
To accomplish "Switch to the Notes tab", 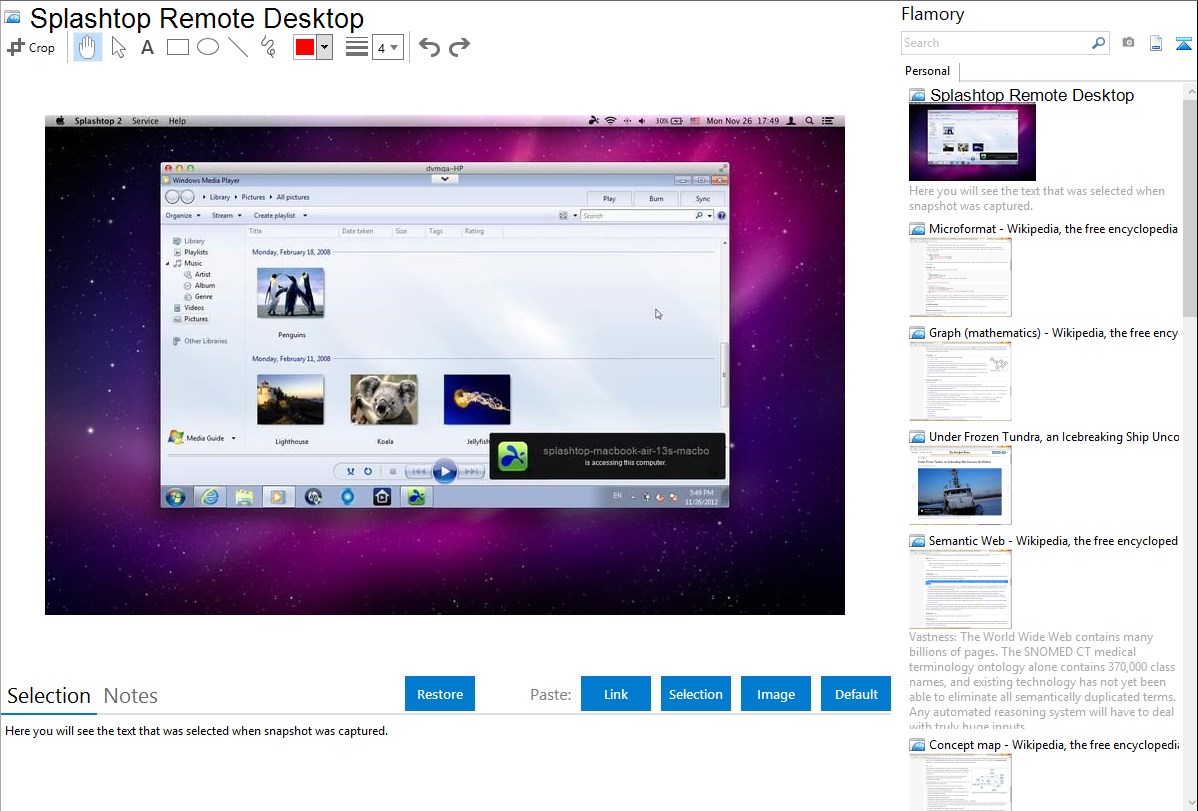I will 131,696.
